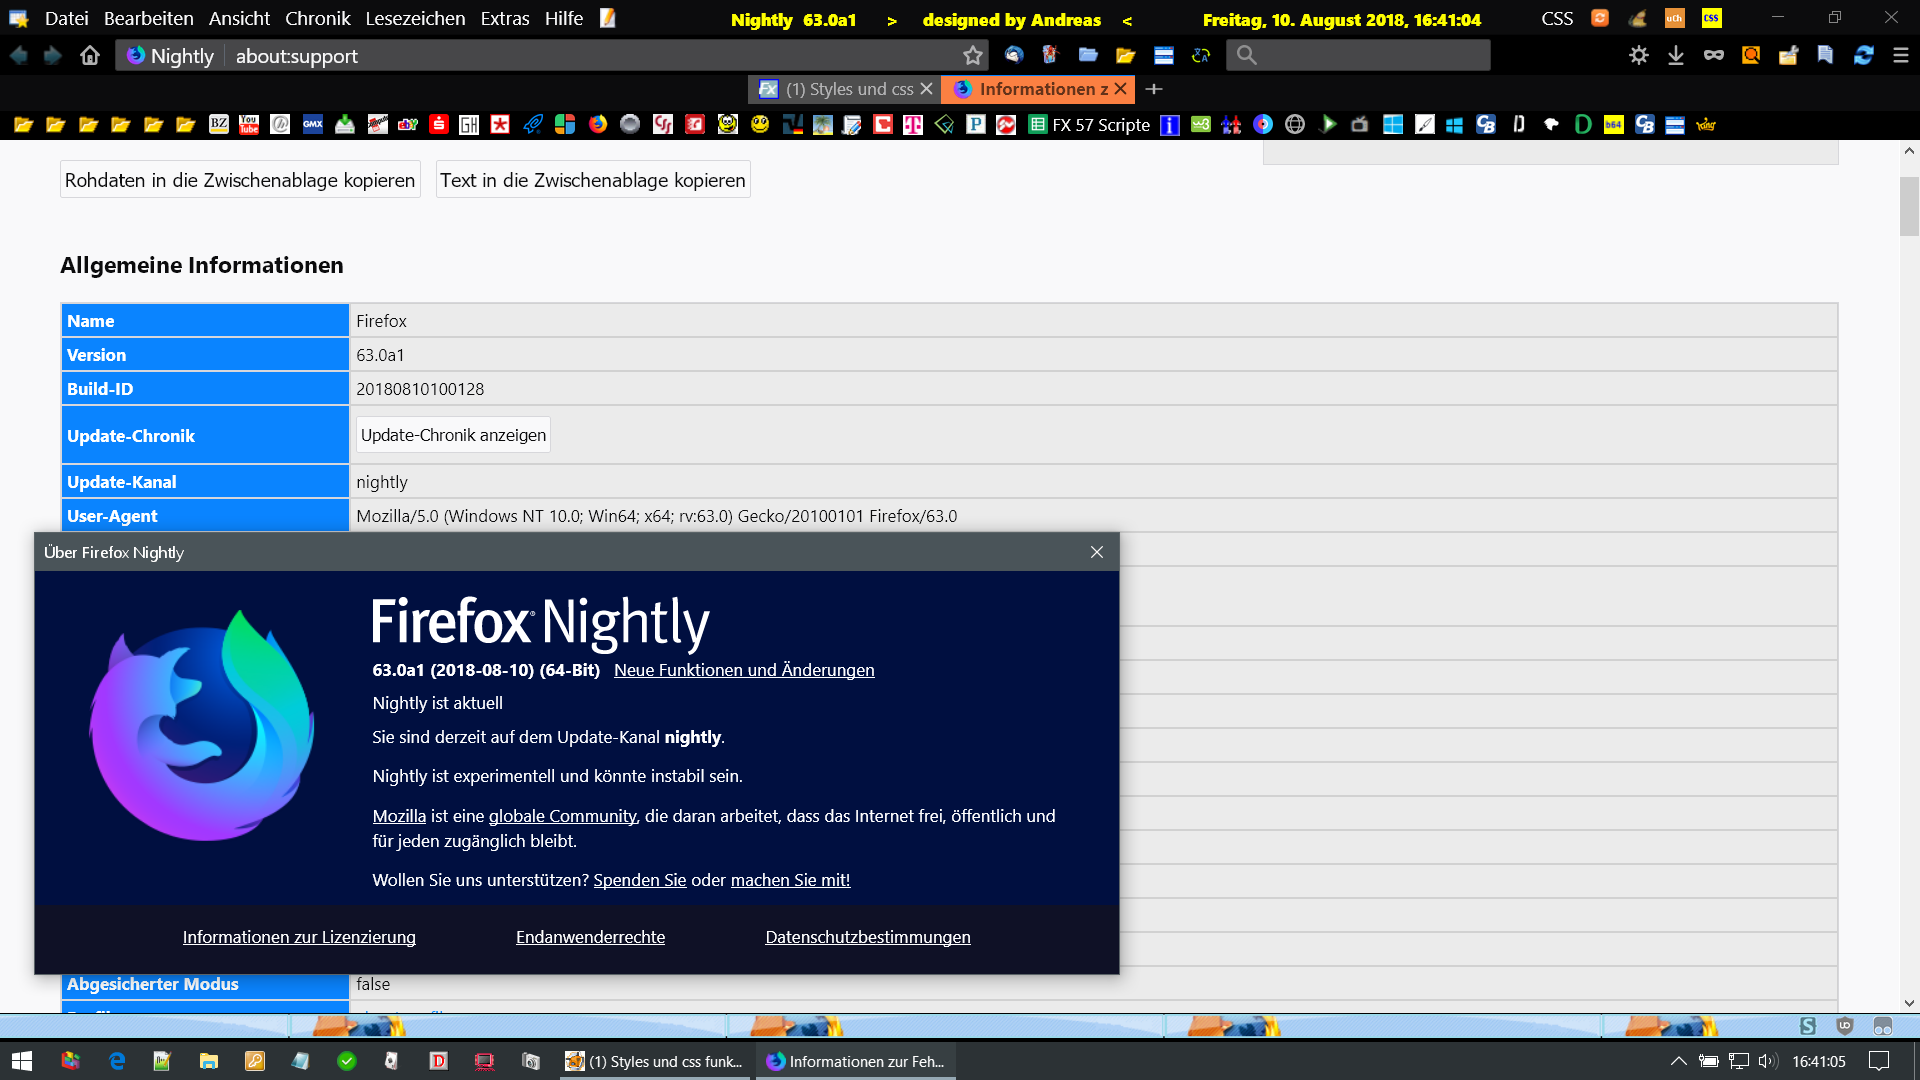The height and width of the screenshot is (1080, 1920).
Task: Open the Downloads arrow icon
Action: pos(1676,56)
